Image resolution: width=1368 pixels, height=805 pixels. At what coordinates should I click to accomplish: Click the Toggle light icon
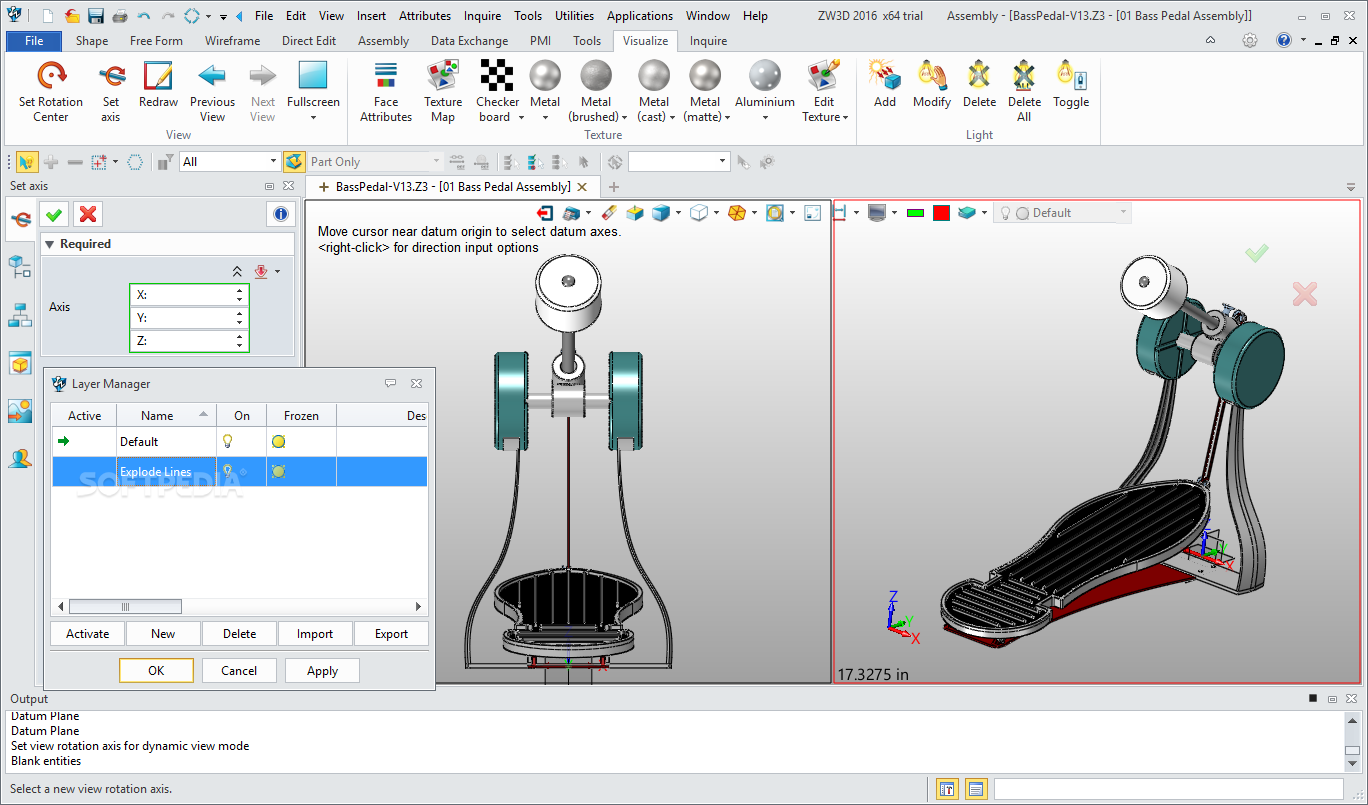[1071, 85]
